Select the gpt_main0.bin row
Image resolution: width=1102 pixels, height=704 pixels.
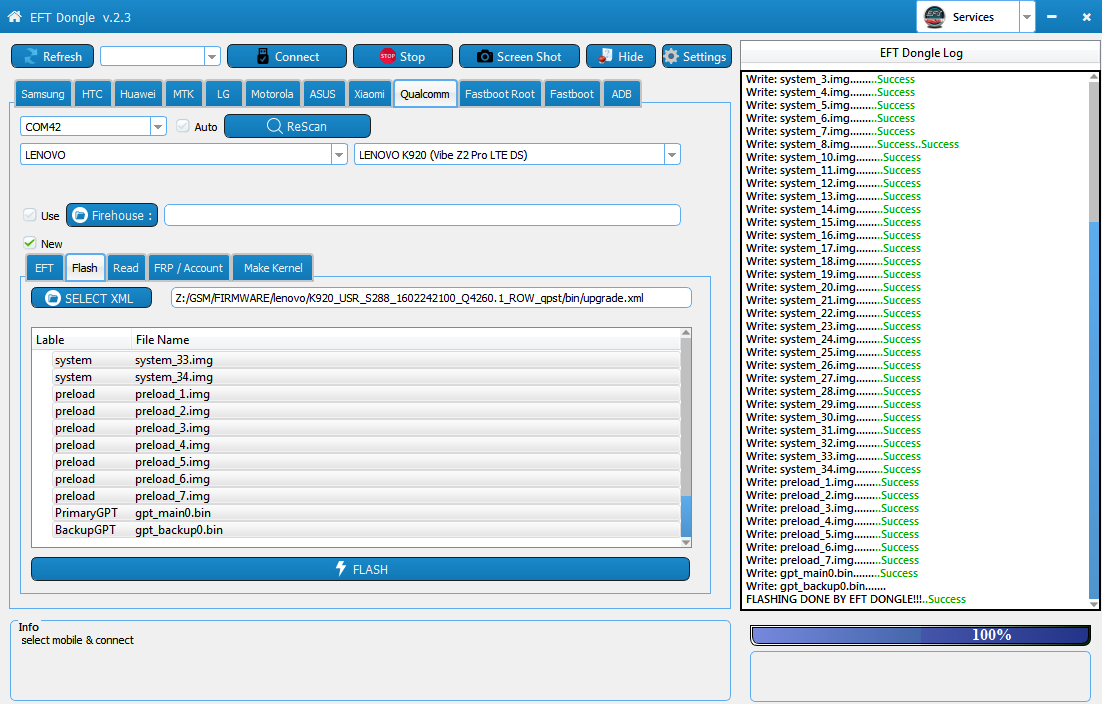(366, 513)
